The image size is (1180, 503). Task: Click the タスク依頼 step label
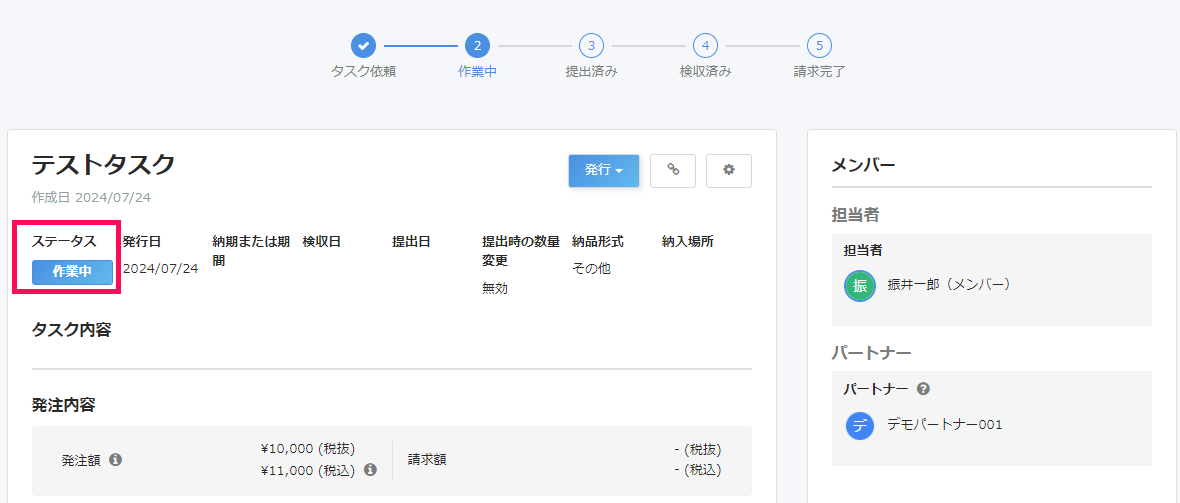coord(363,72)
